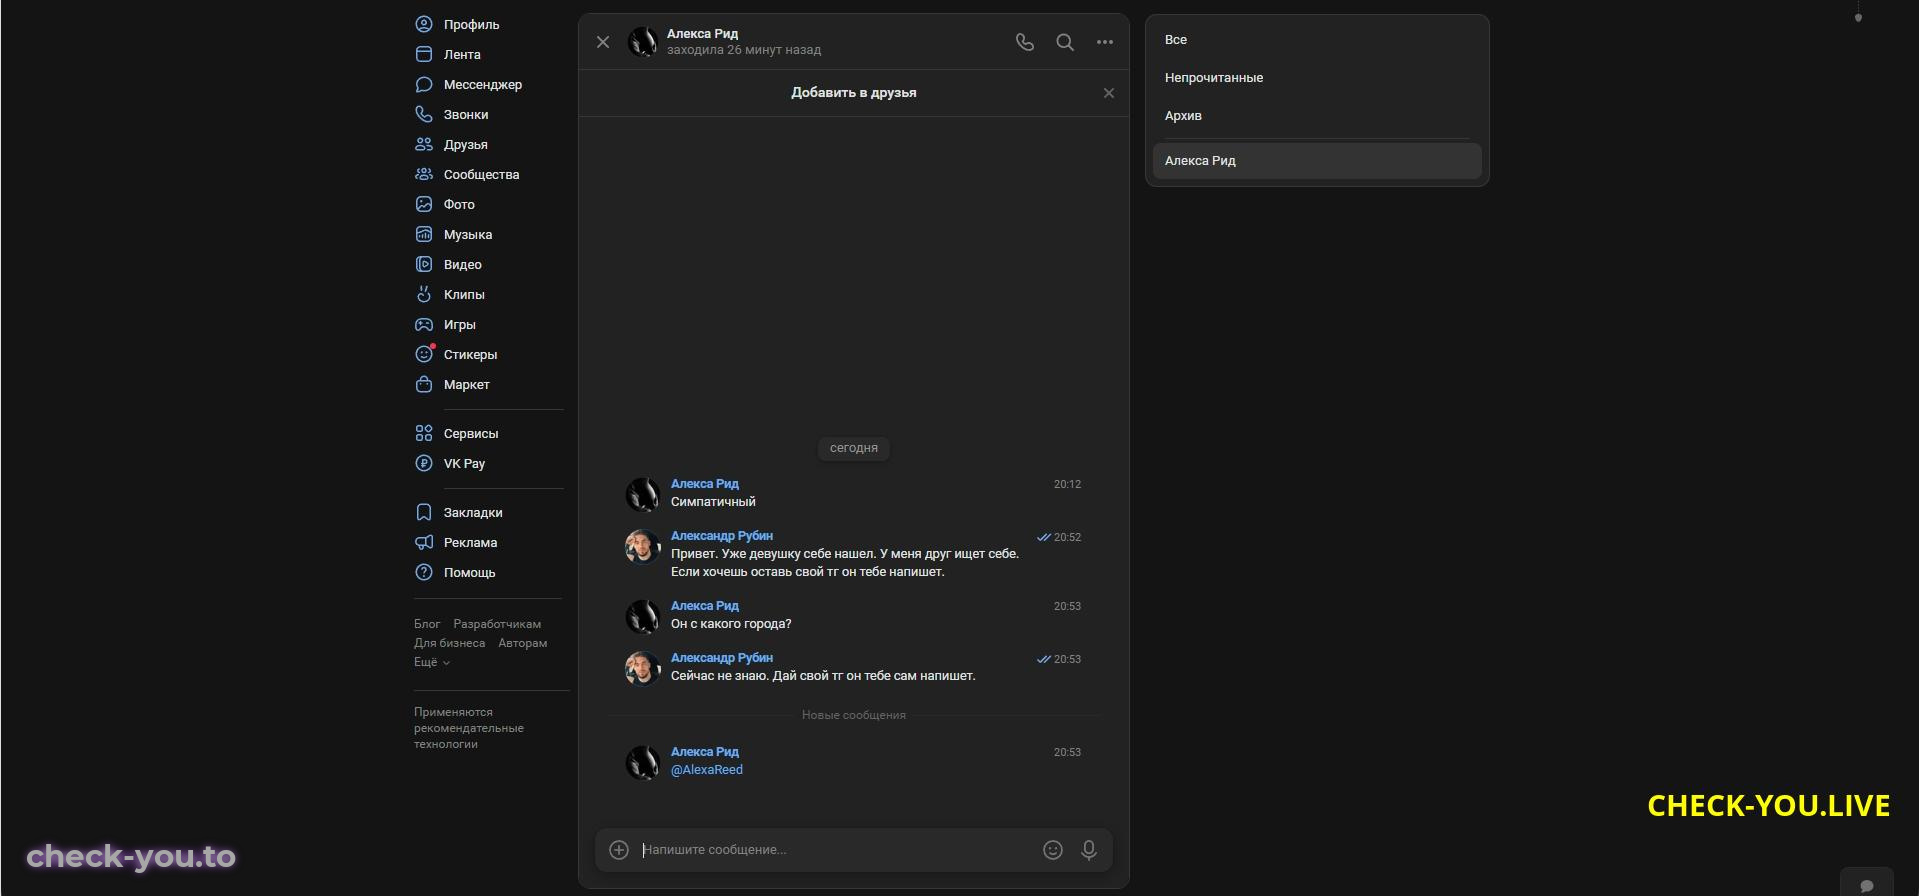Click the Добавить в друзья button
Image resolution: width=1919 pixels, height=896 pixels.
854,93
